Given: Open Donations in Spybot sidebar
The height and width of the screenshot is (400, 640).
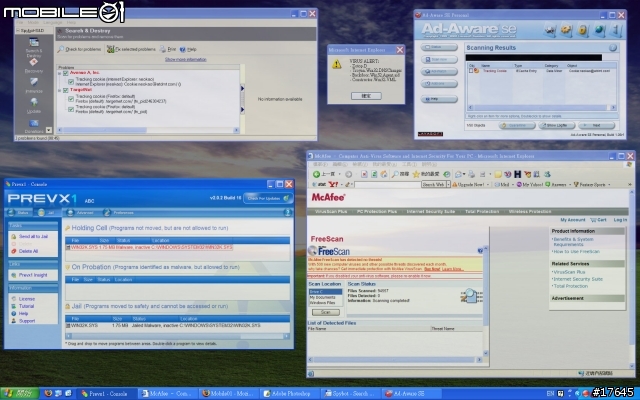Looking at the screenshot, I should pos(33,126).
